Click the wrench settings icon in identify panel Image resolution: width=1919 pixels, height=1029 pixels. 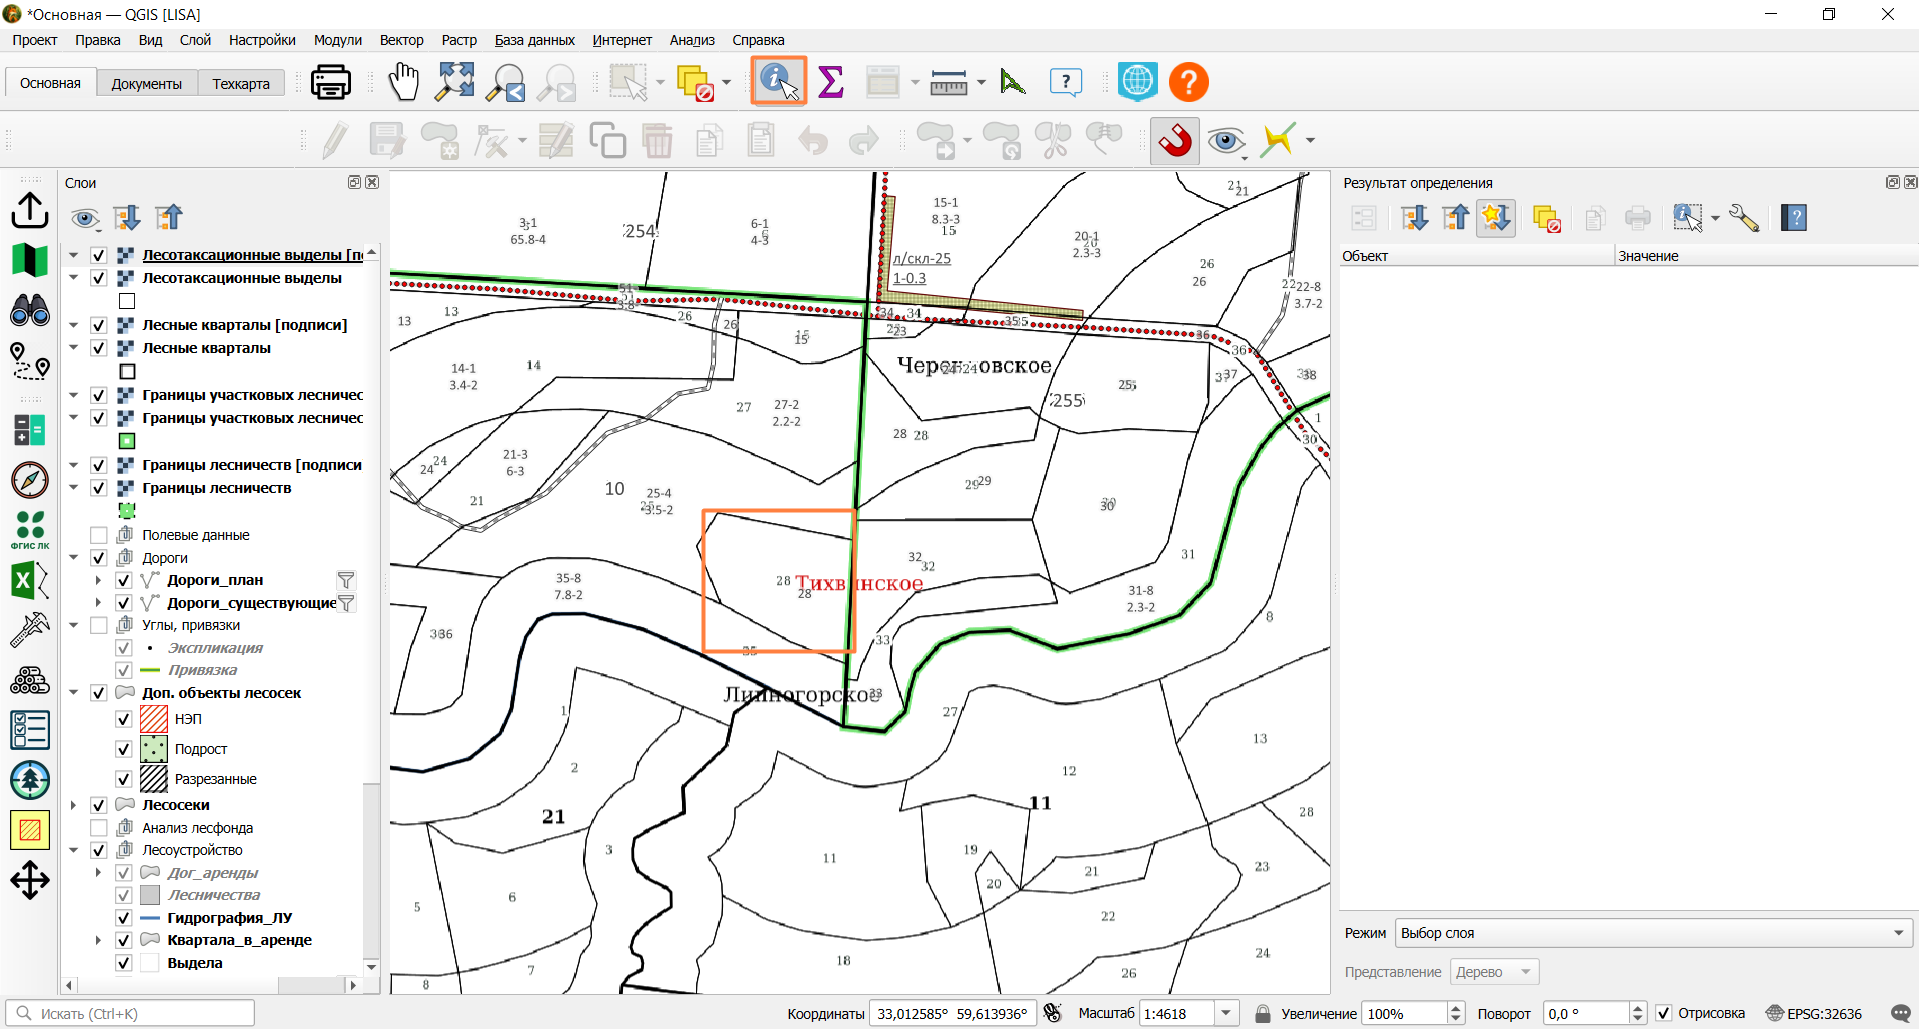coord(1744,218)
